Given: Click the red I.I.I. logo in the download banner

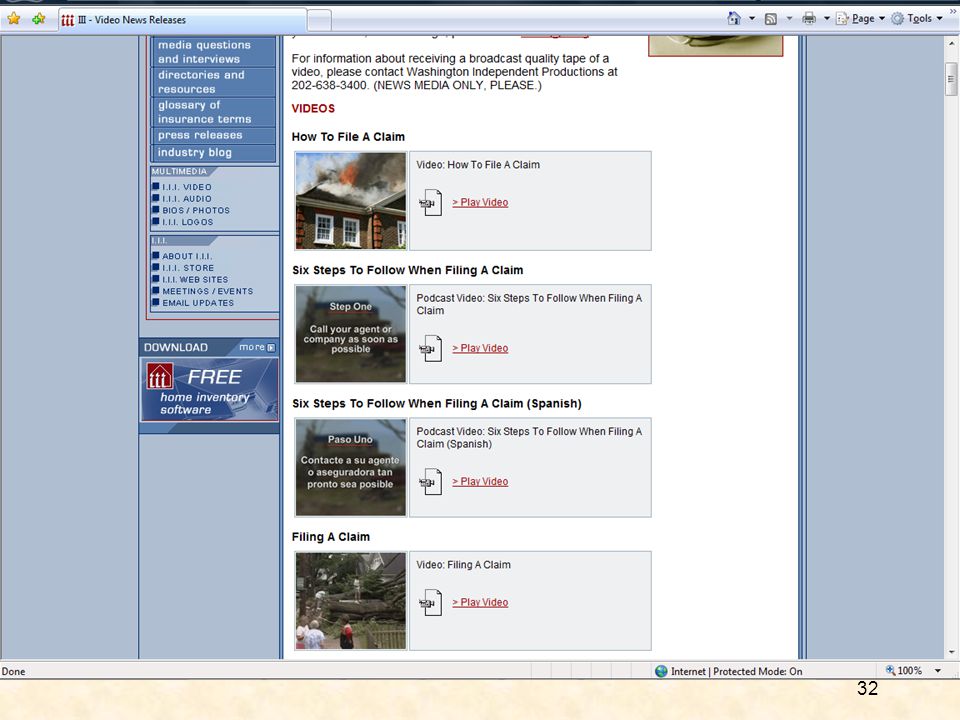Looking at the screenshot, I should 160,377.
